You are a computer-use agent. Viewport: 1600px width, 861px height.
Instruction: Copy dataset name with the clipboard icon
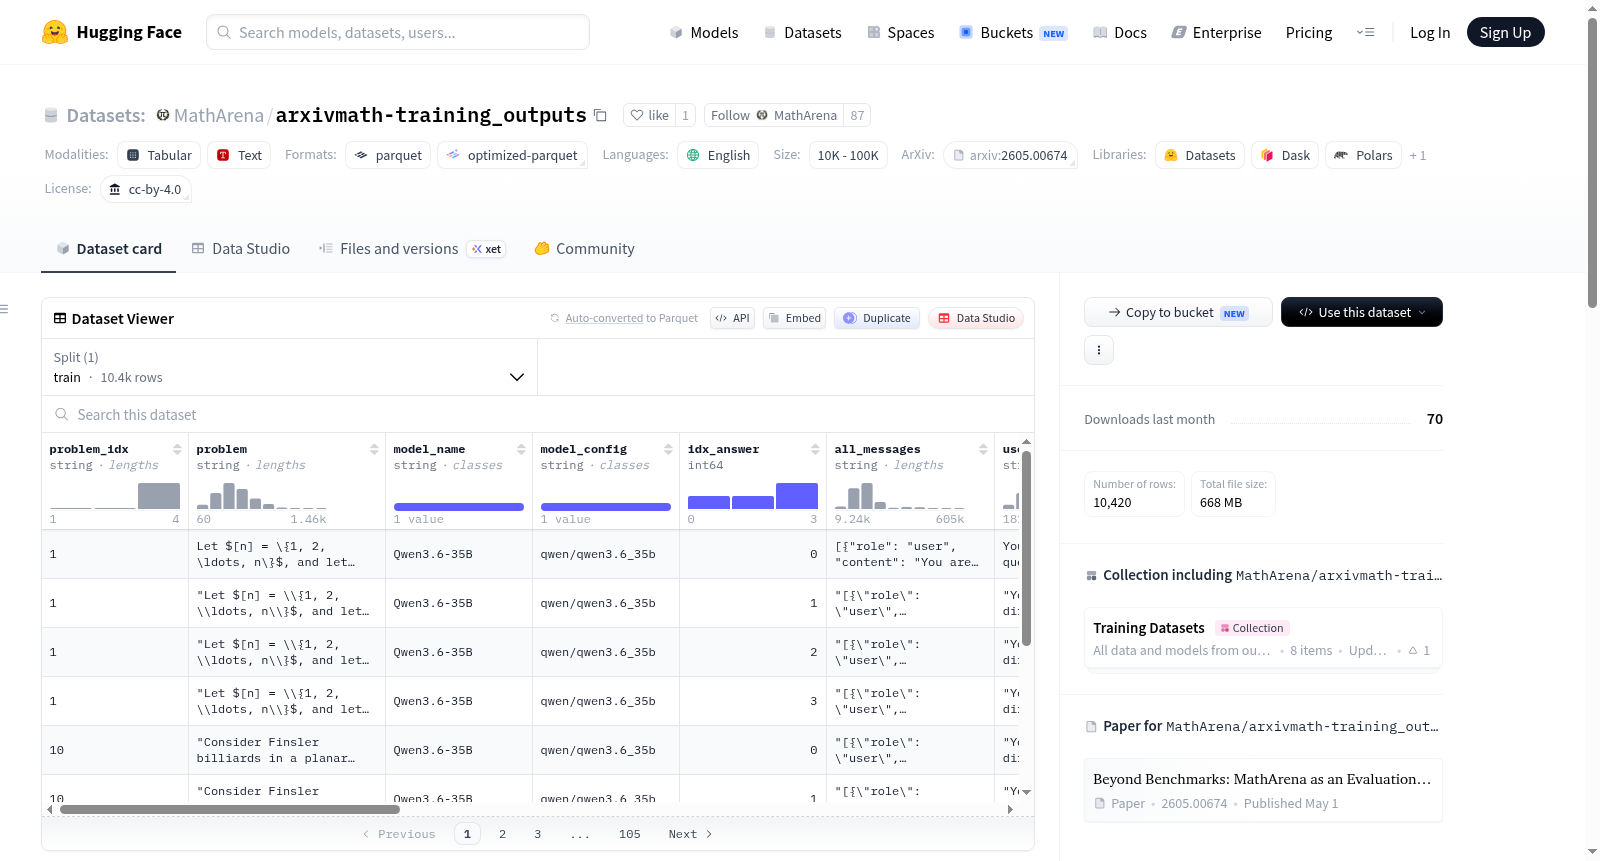pos(600,115)
